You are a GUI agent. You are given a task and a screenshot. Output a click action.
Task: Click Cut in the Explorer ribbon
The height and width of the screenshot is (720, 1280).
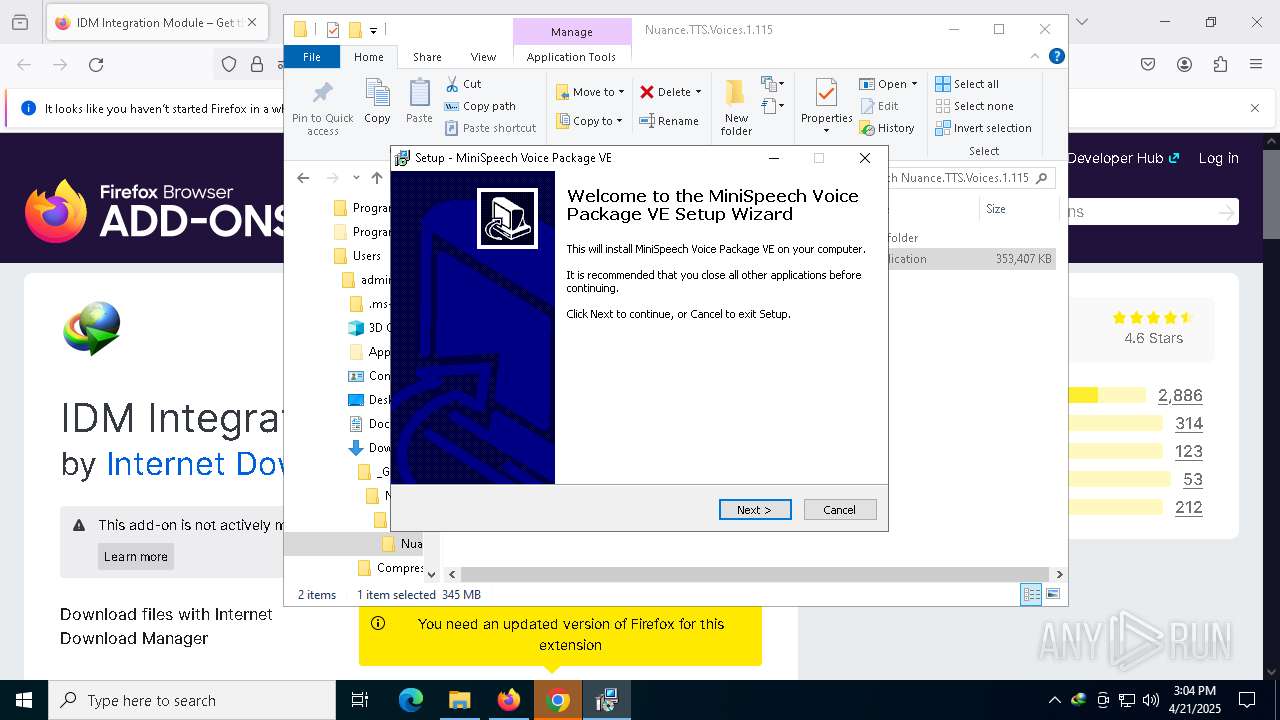[x=463, y=84]
